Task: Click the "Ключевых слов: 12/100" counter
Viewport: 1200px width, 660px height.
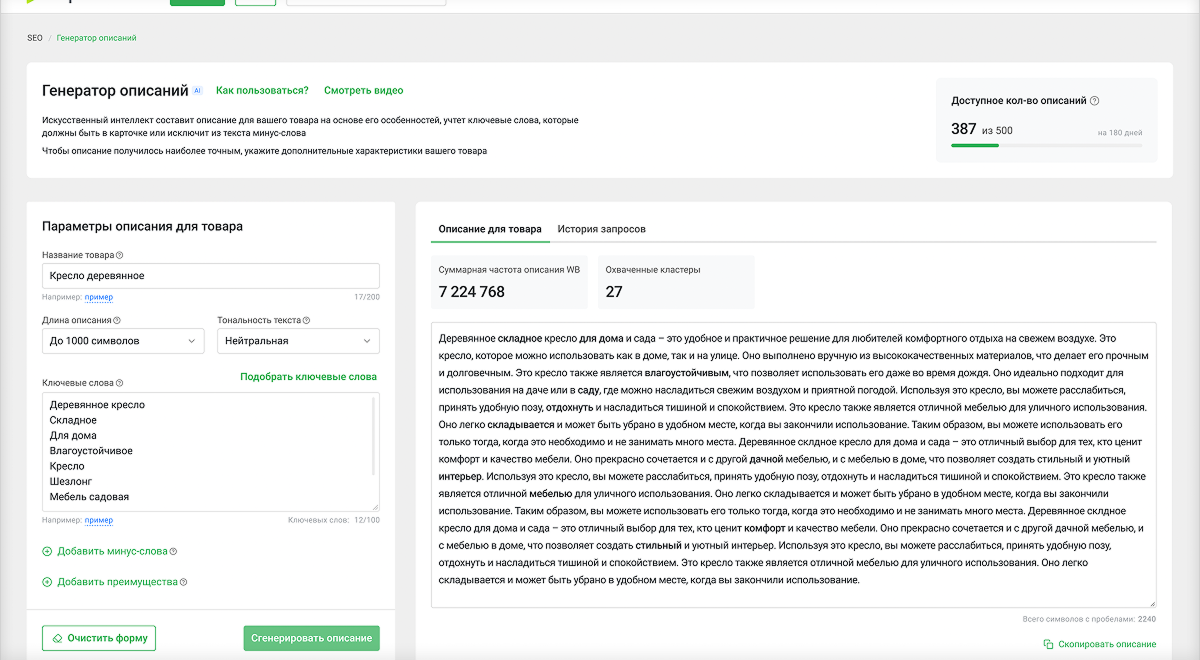Action: coord(334,520)
